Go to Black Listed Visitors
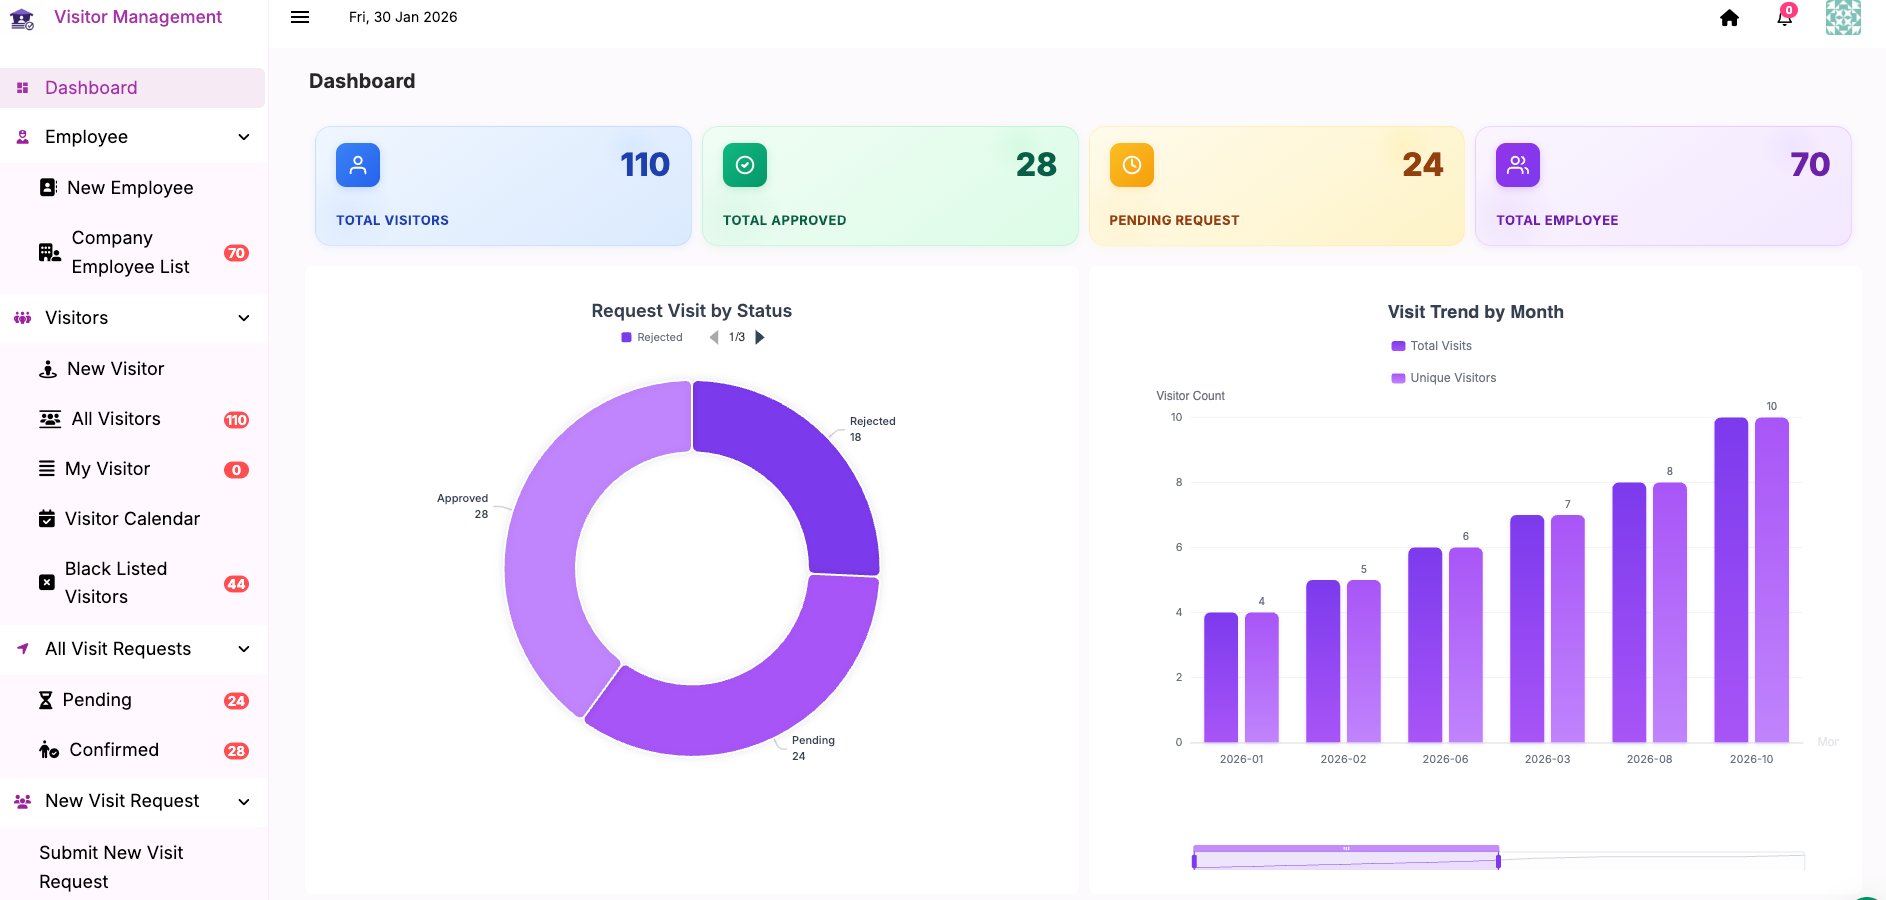 116,583
